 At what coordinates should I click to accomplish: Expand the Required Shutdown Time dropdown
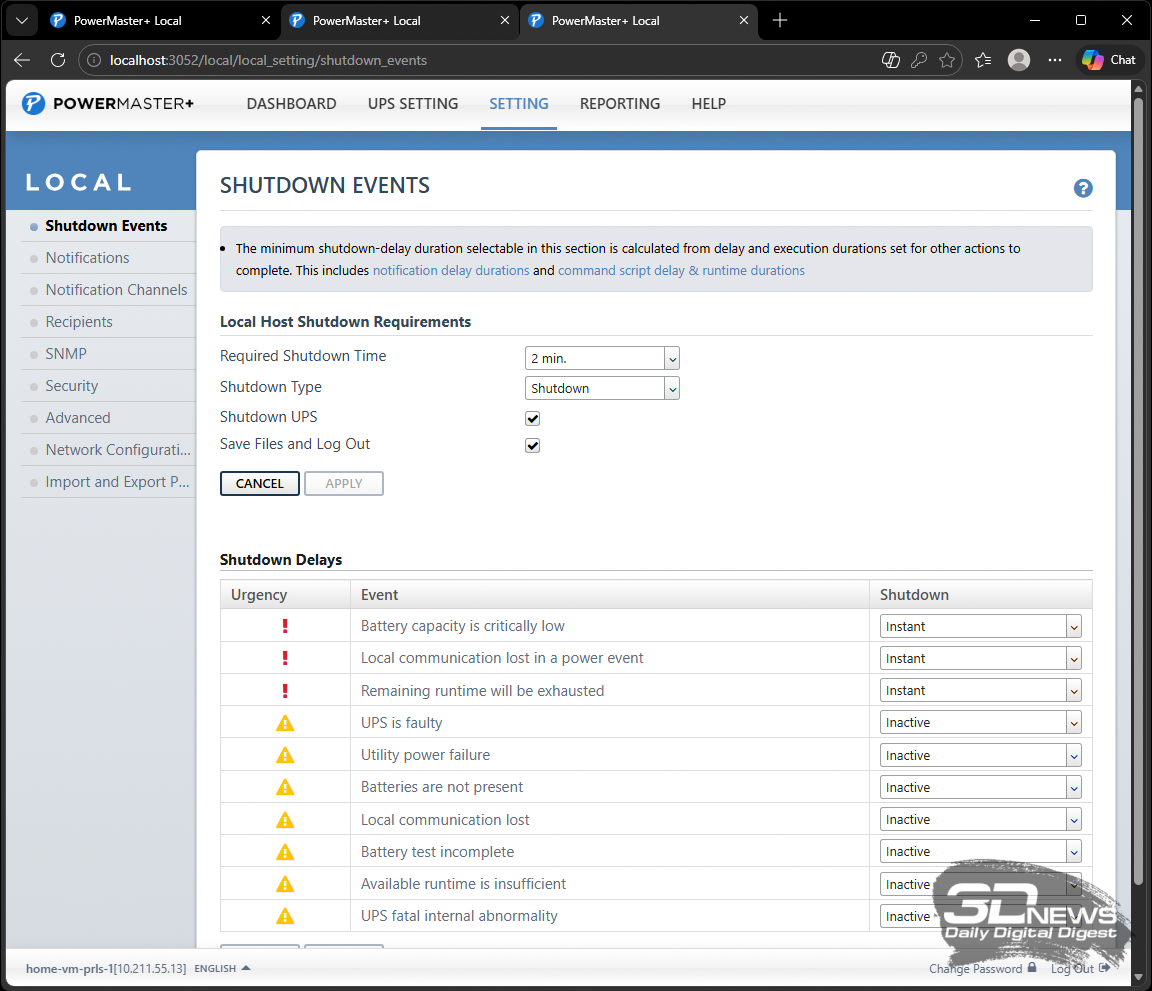click(601, 358)
